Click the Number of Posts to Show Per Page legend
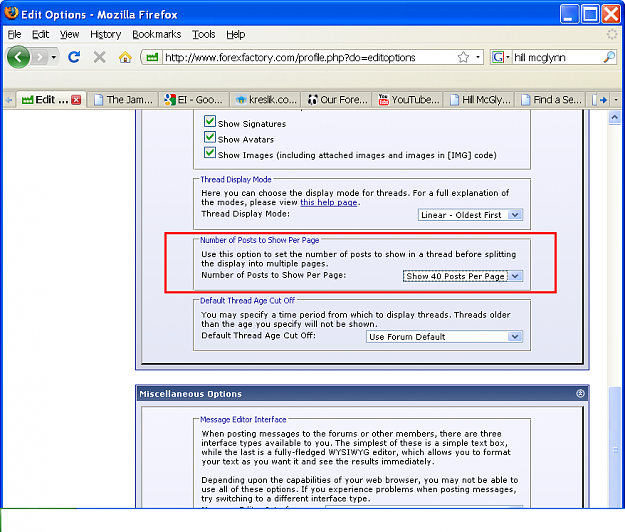Image resolution: width=625 pixels, height=532 pixels. pos(259,240)
